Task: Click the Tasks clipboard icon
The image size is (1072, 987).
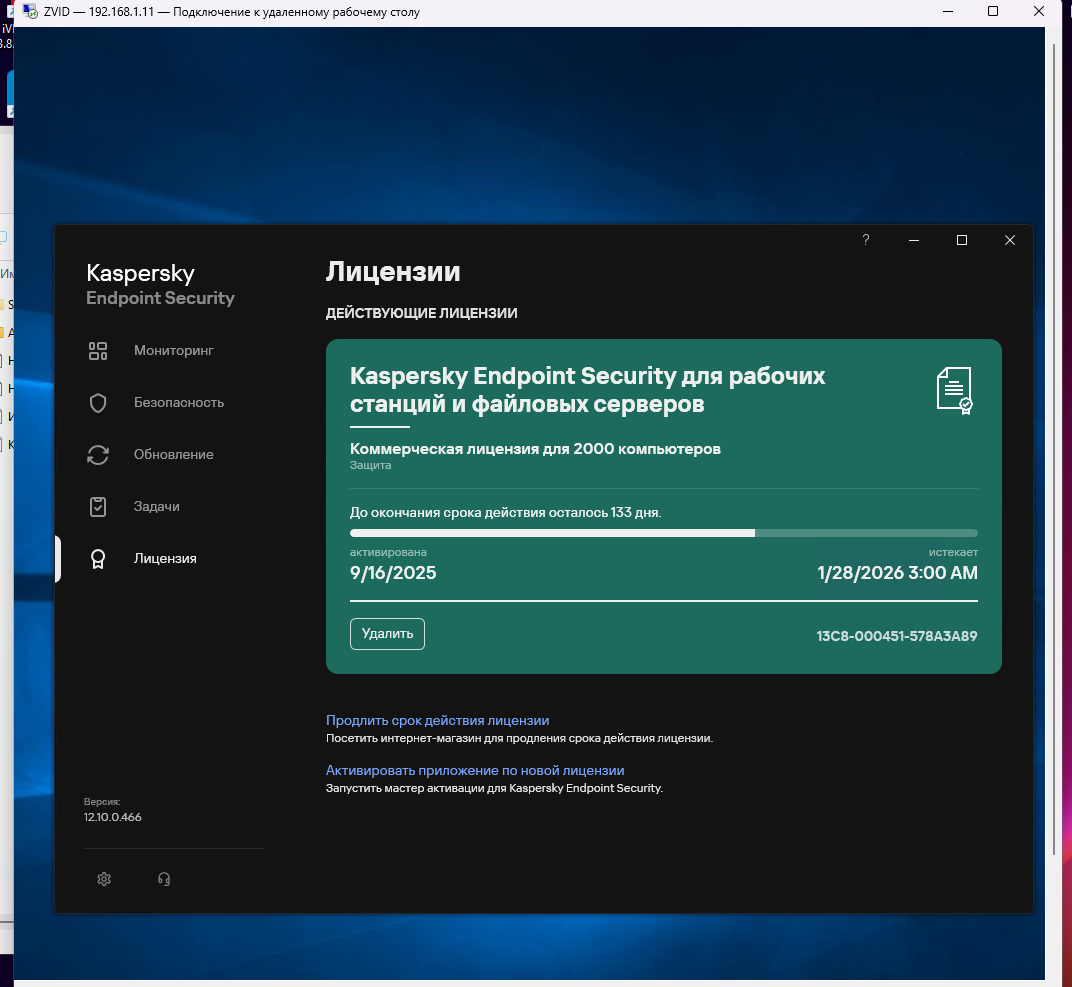Action: pos(98,507)
